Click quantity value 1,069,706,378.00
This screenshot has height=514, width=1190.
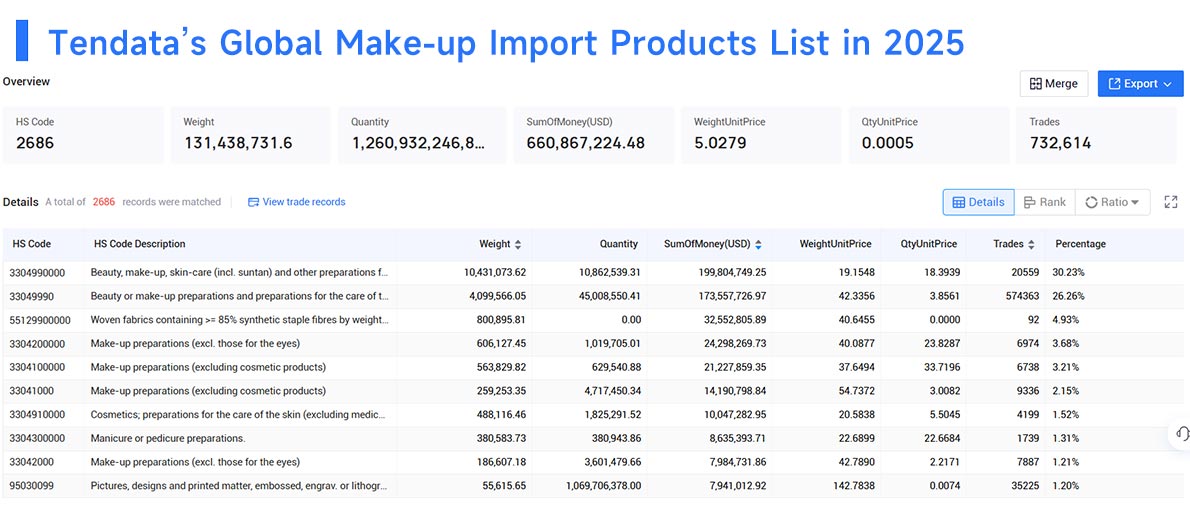pos(603,486)
